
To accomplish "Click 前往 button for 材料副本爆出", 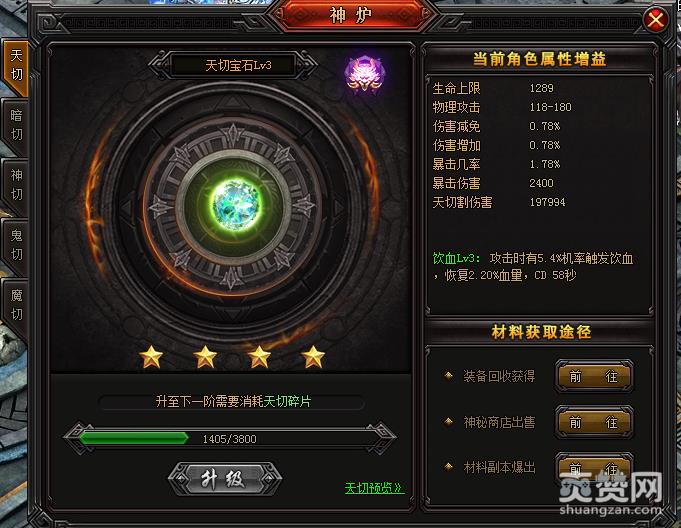I will coord(594,469).
